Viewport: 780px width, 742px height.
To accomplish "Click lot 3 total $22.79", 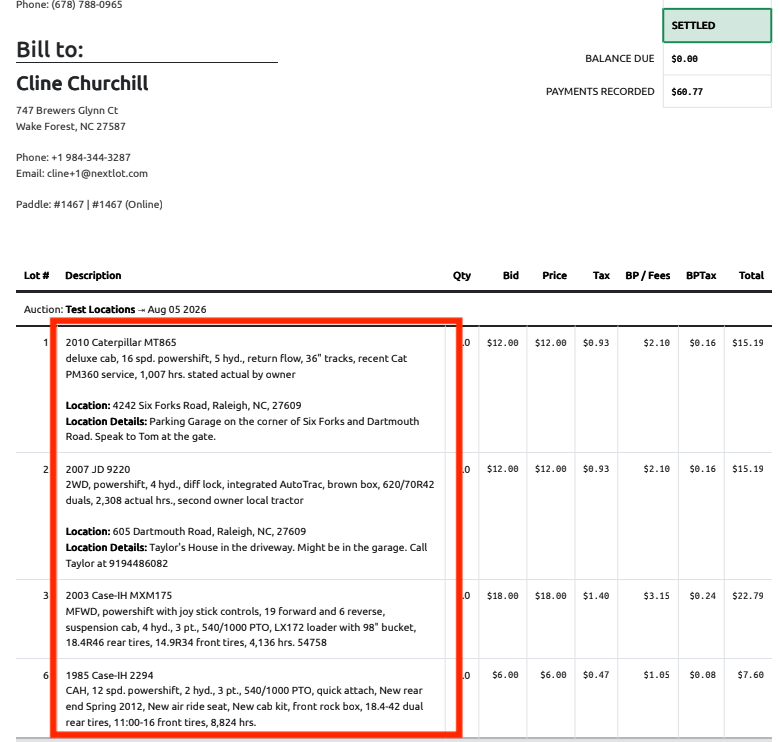I will [x=748, y=596].
